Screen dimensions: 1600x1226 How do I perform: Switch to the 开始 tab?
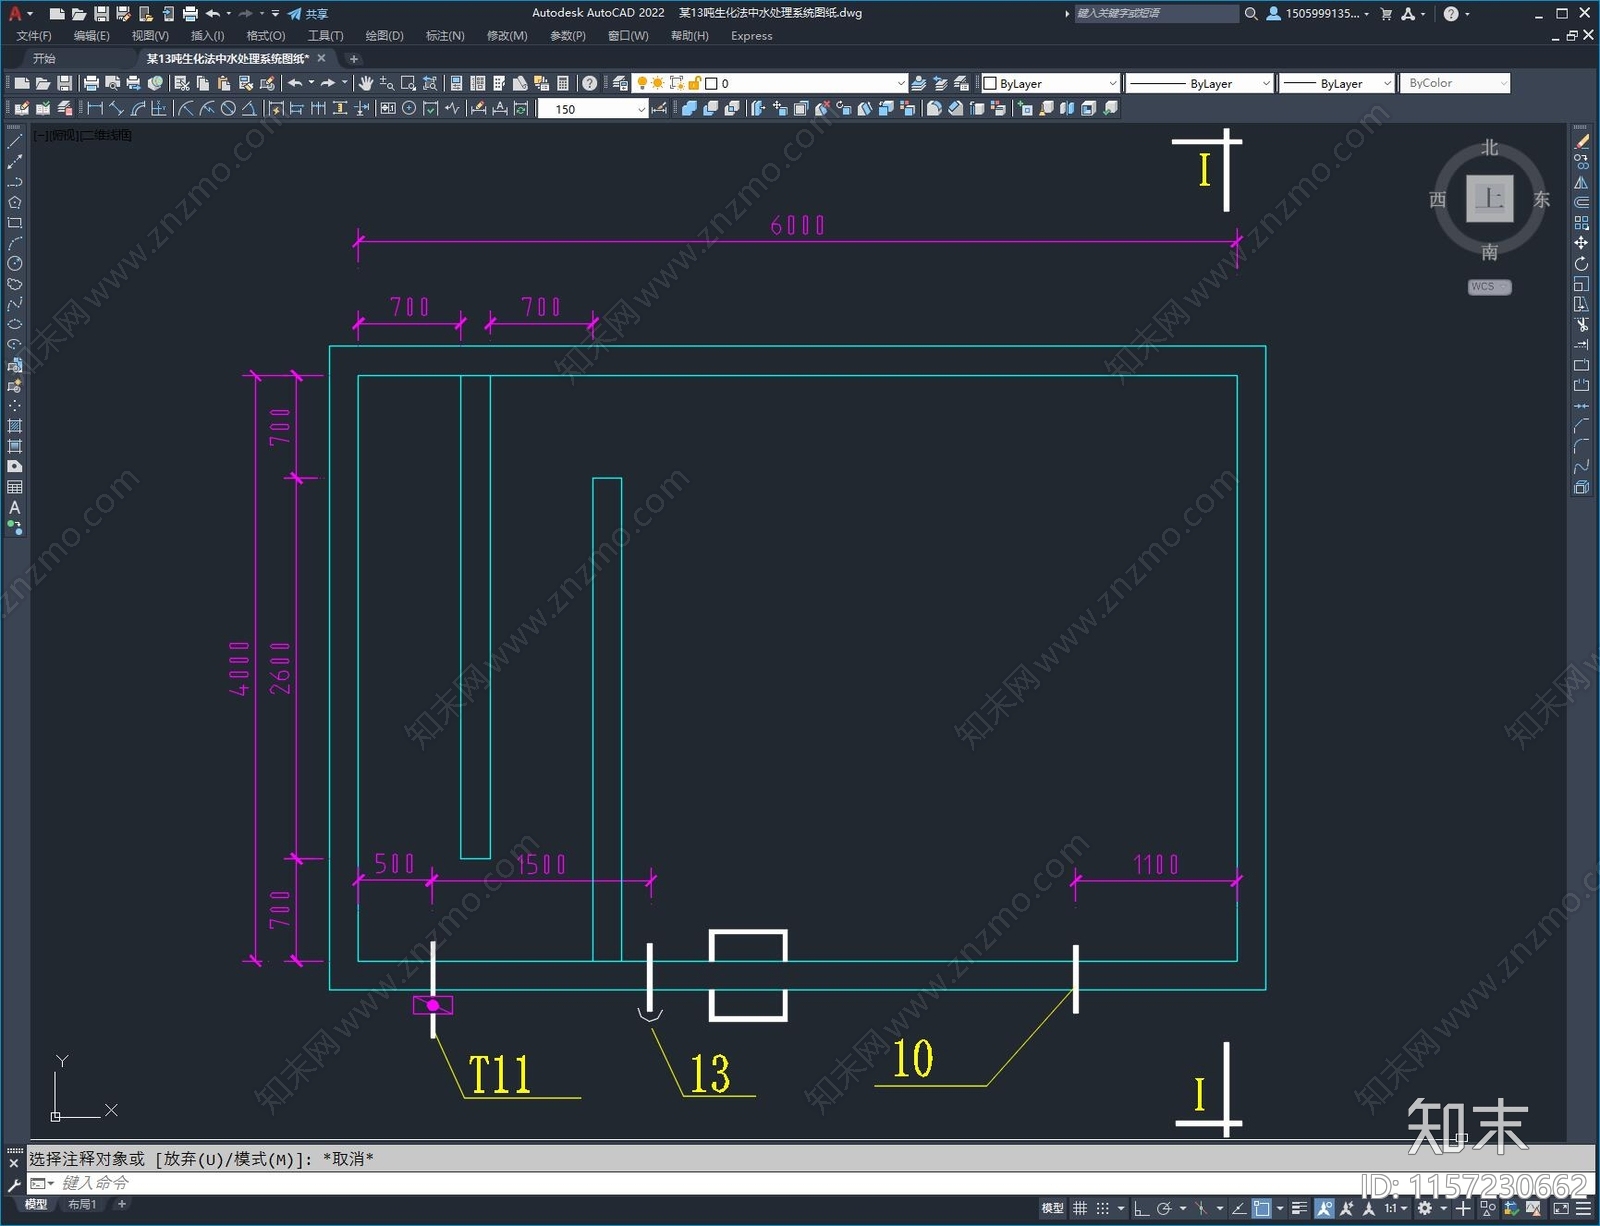pos(44,59)
